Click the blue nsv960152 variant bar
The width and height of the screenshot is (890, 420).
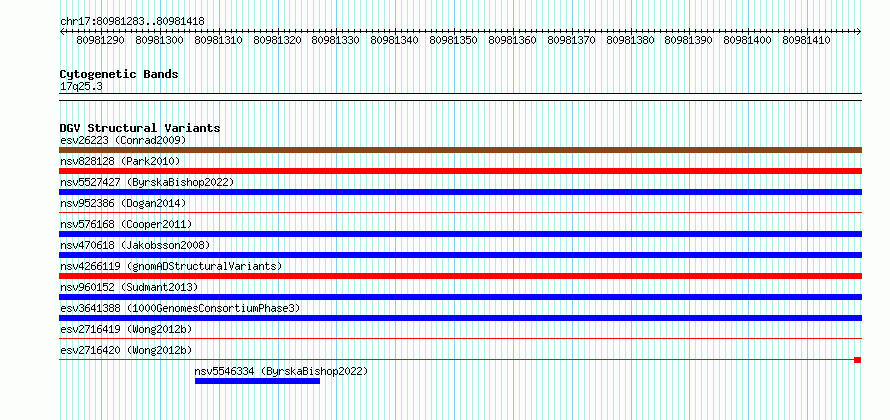[460, 297]
